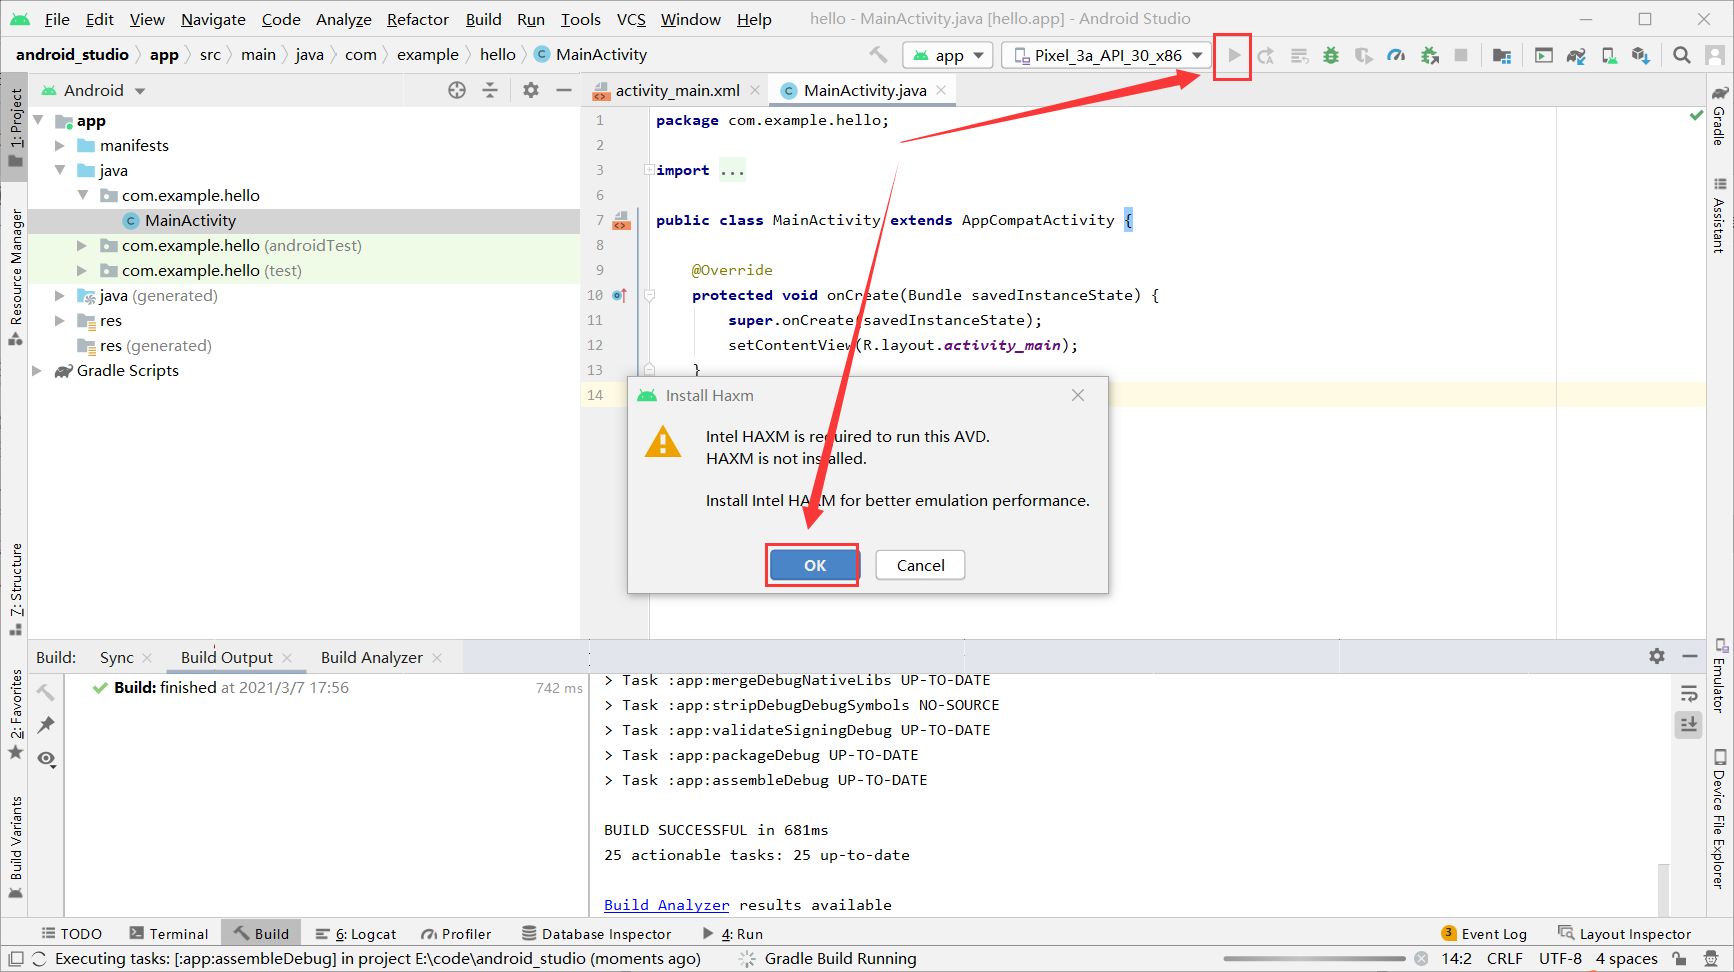Open the Terminal tool window
Screen dimensions: 1734x972
tap(169, 933)
